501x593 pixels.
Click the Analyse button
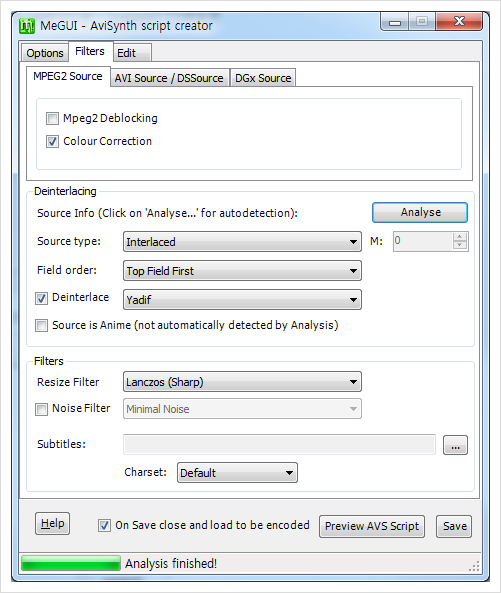click(x=420, y=213)
